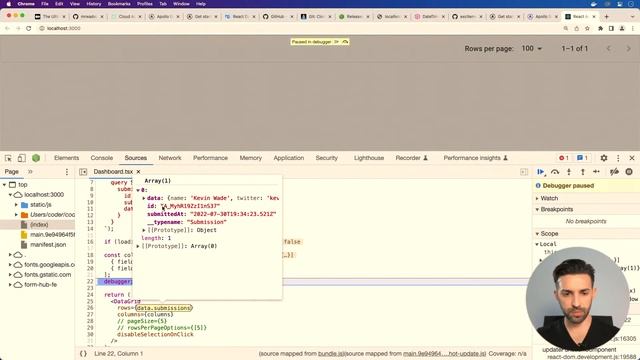Activate the inspect element picker
The width and height of the screenshot is (640, 360).
click(8, 158)
